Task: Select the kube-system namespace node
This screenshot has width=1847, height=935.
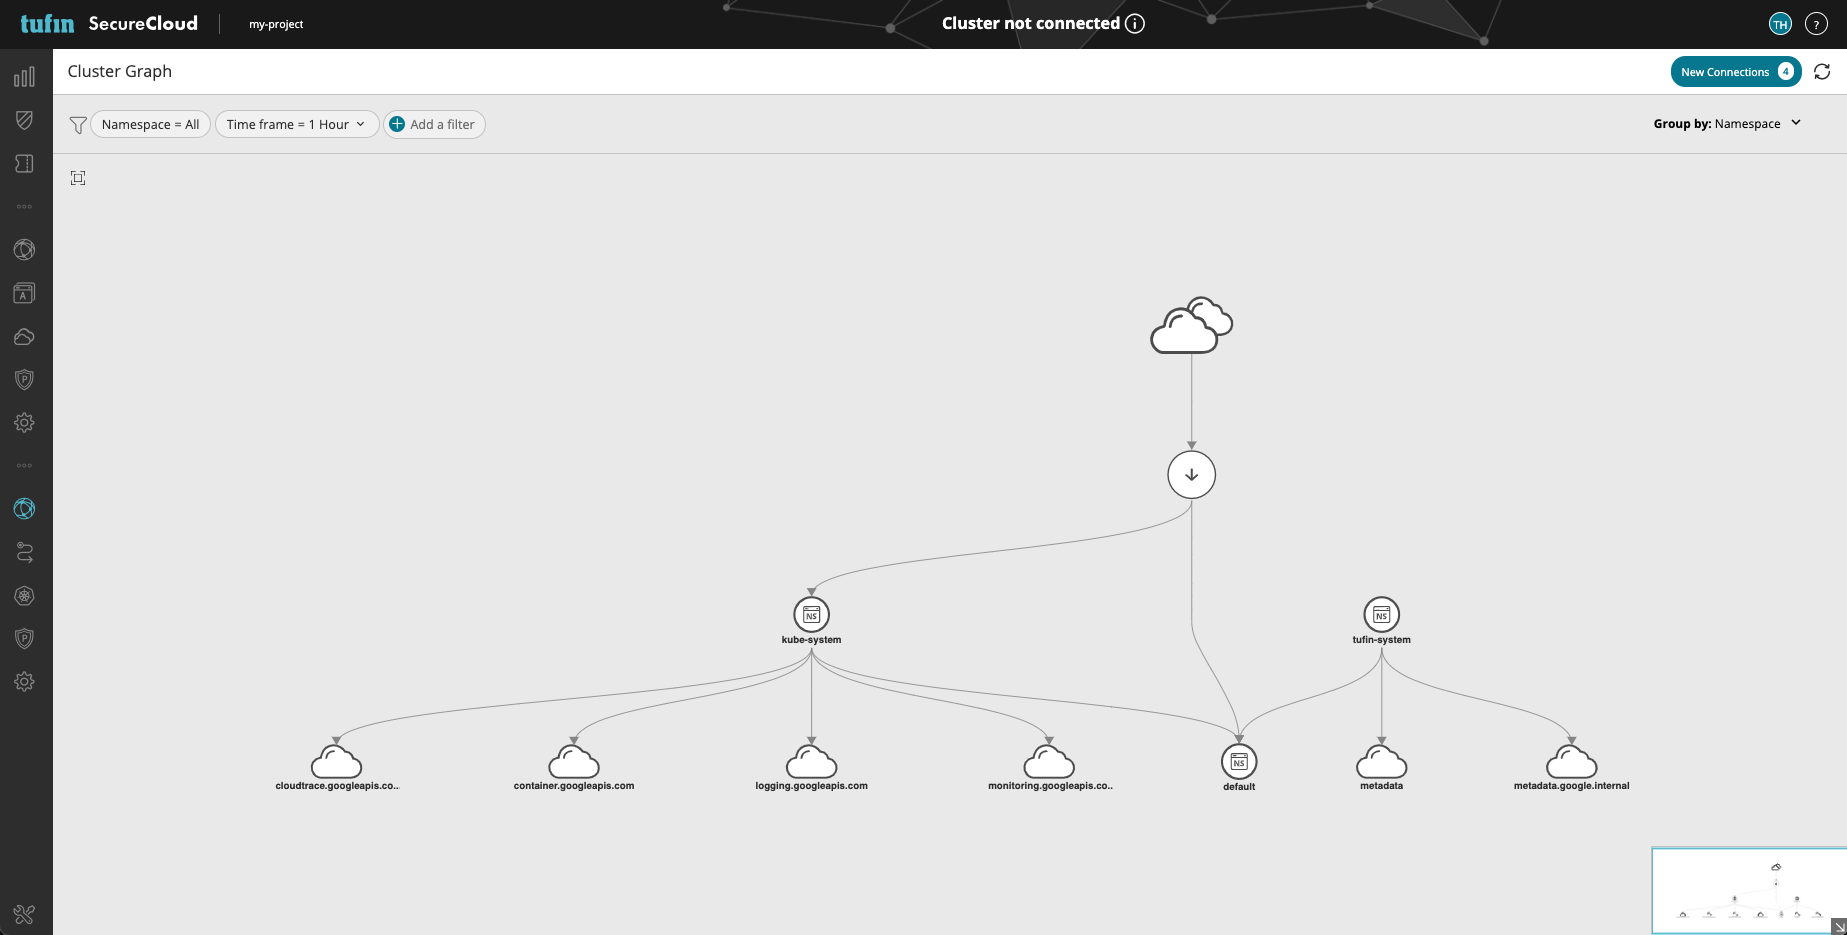Action: pyautogui.click(x=811, y=615)
